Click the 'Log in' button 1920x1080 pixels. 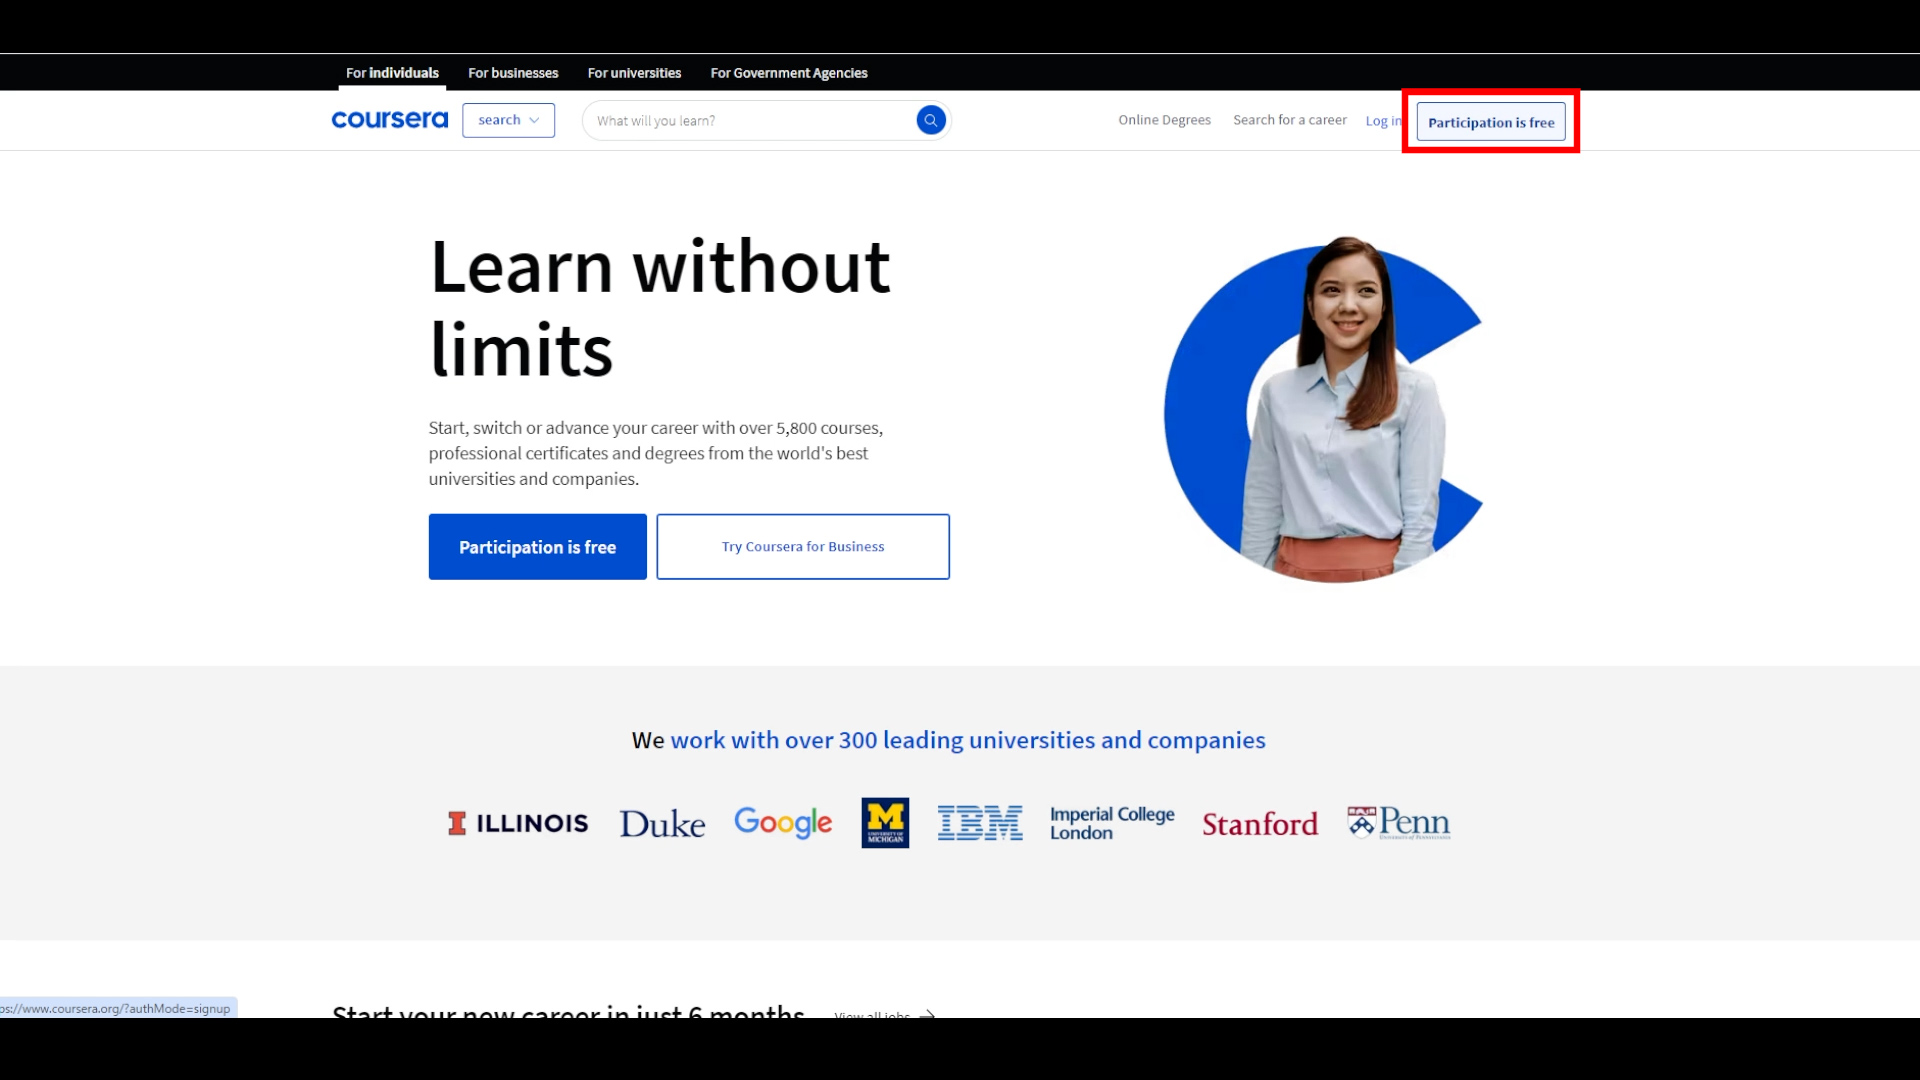1383,120
